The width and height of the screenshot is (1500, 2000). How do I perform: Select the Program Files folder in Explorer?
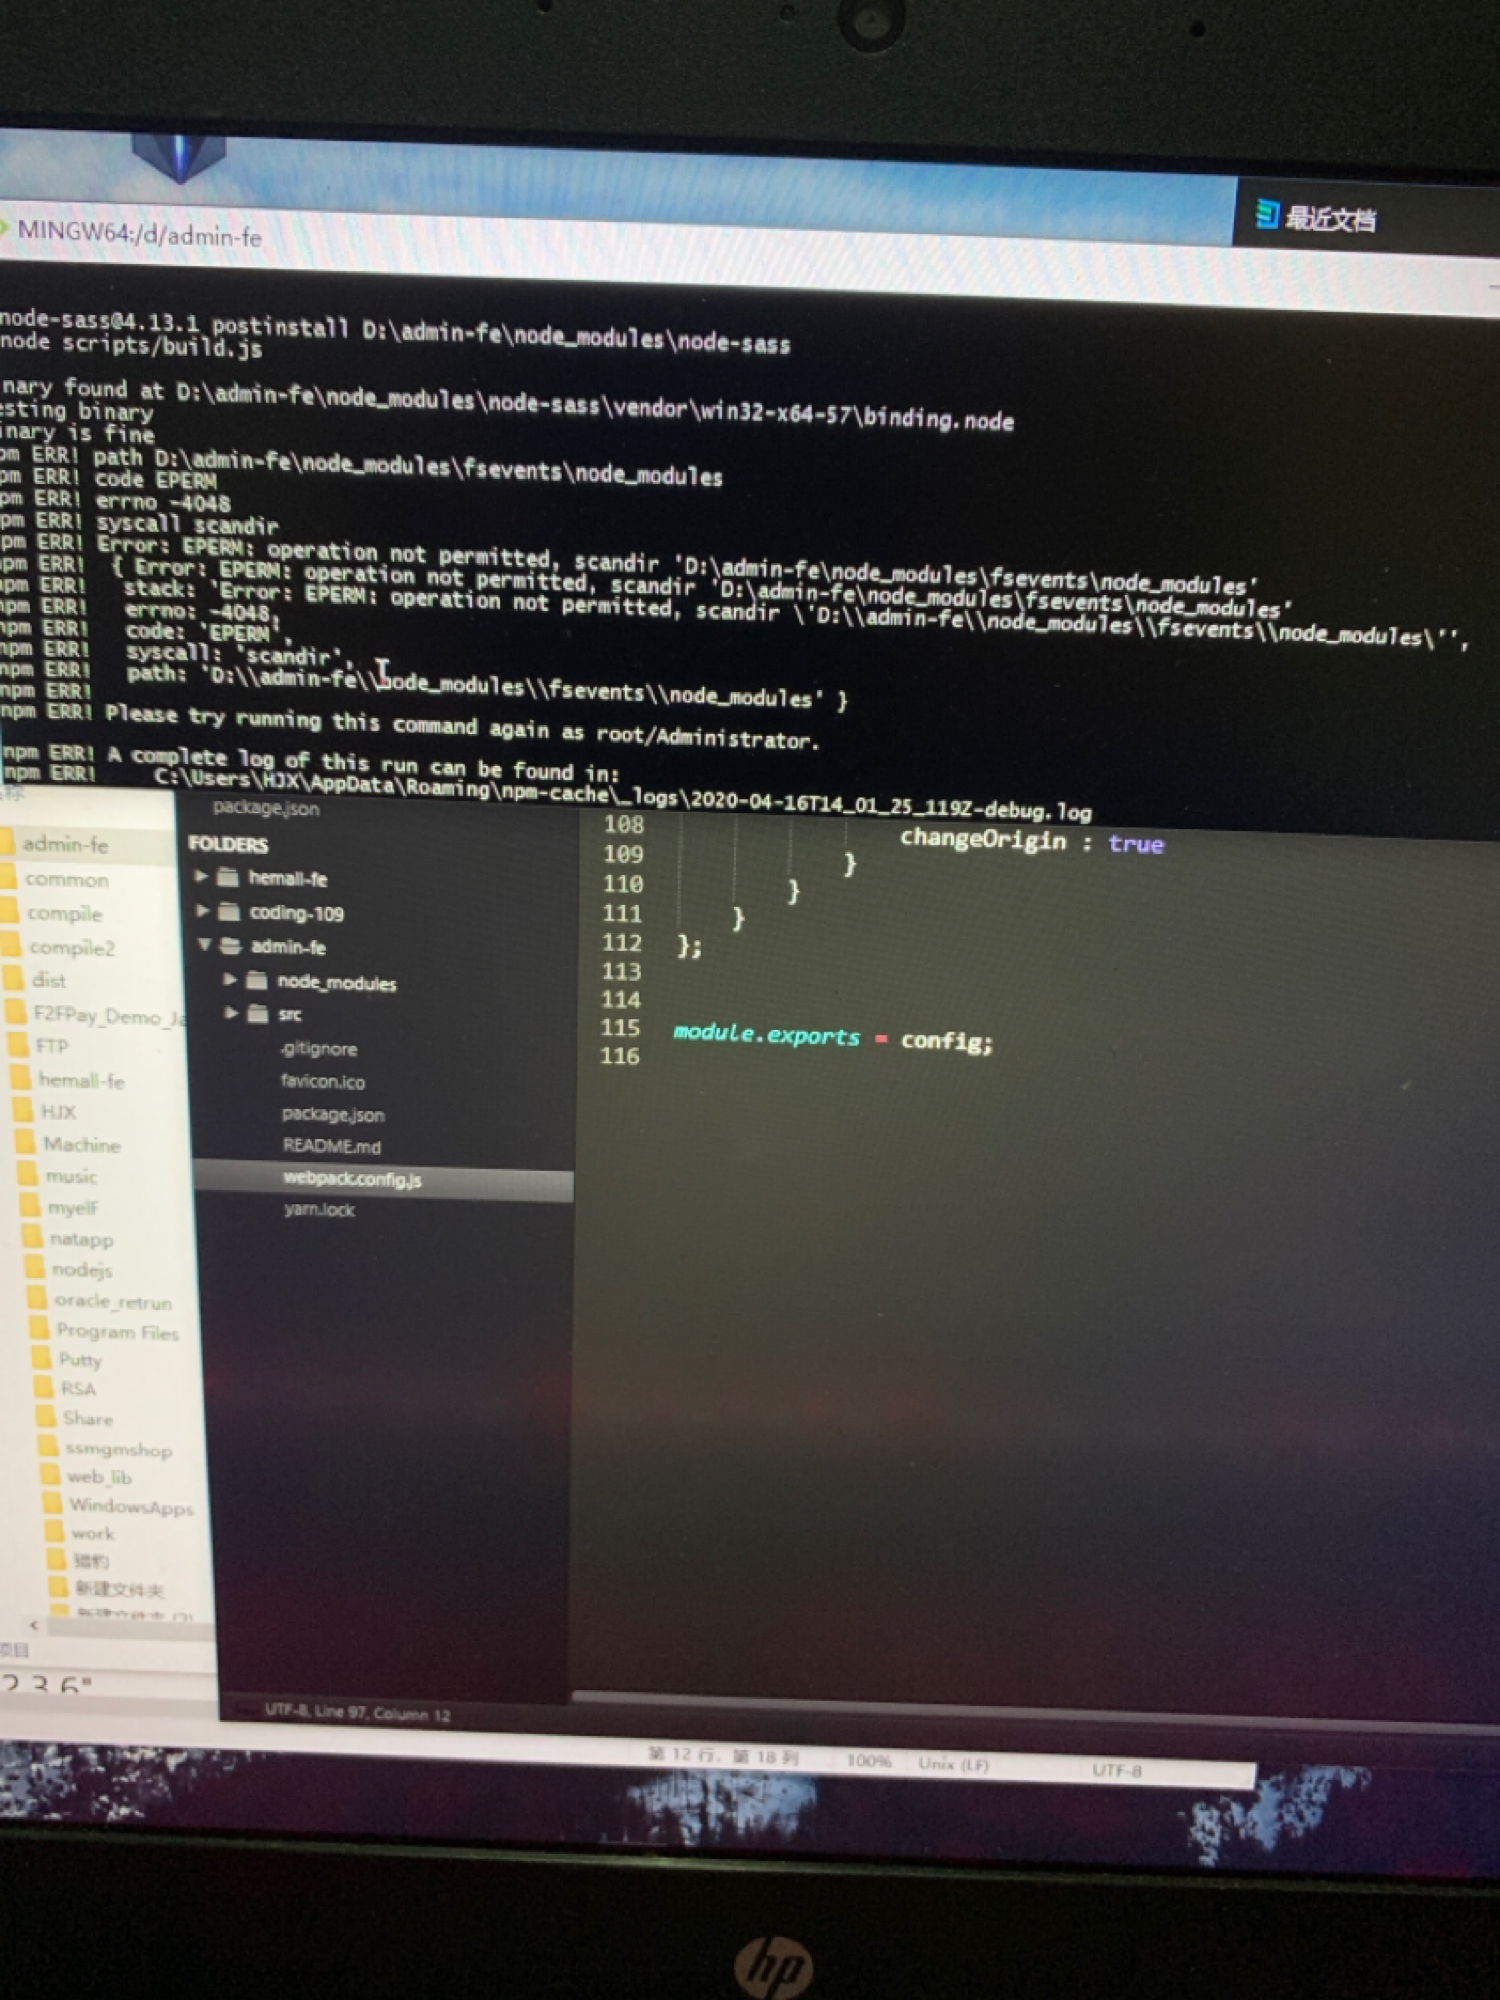pos(118,1331)
